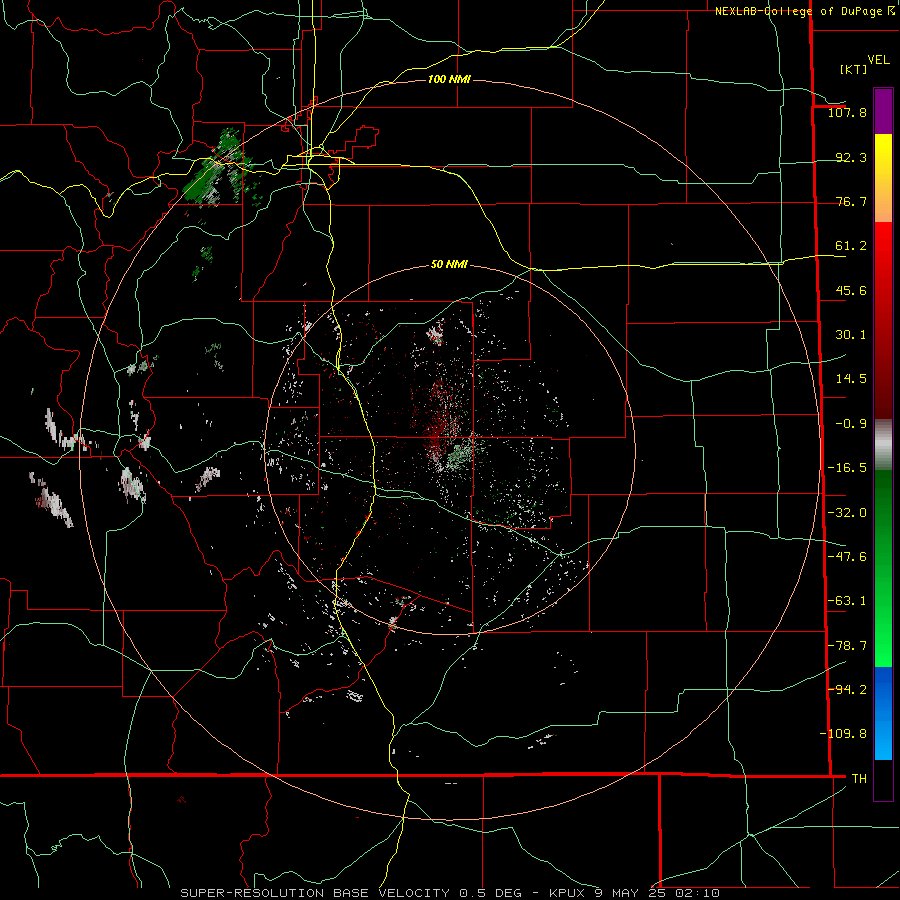Click the 92.3 scale value

(851, 157)
